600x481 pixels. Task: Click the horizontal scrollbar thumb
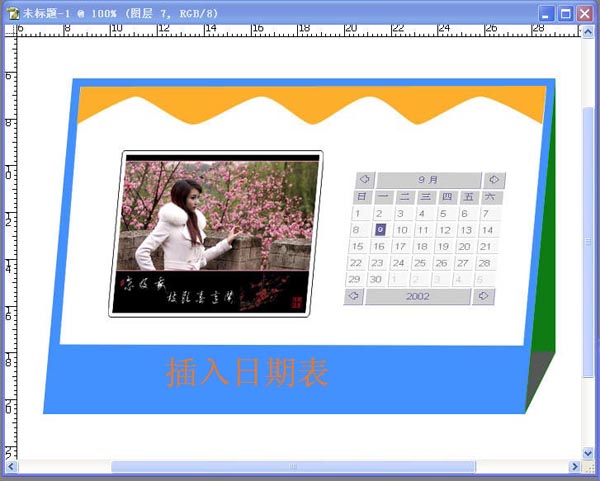295,467
